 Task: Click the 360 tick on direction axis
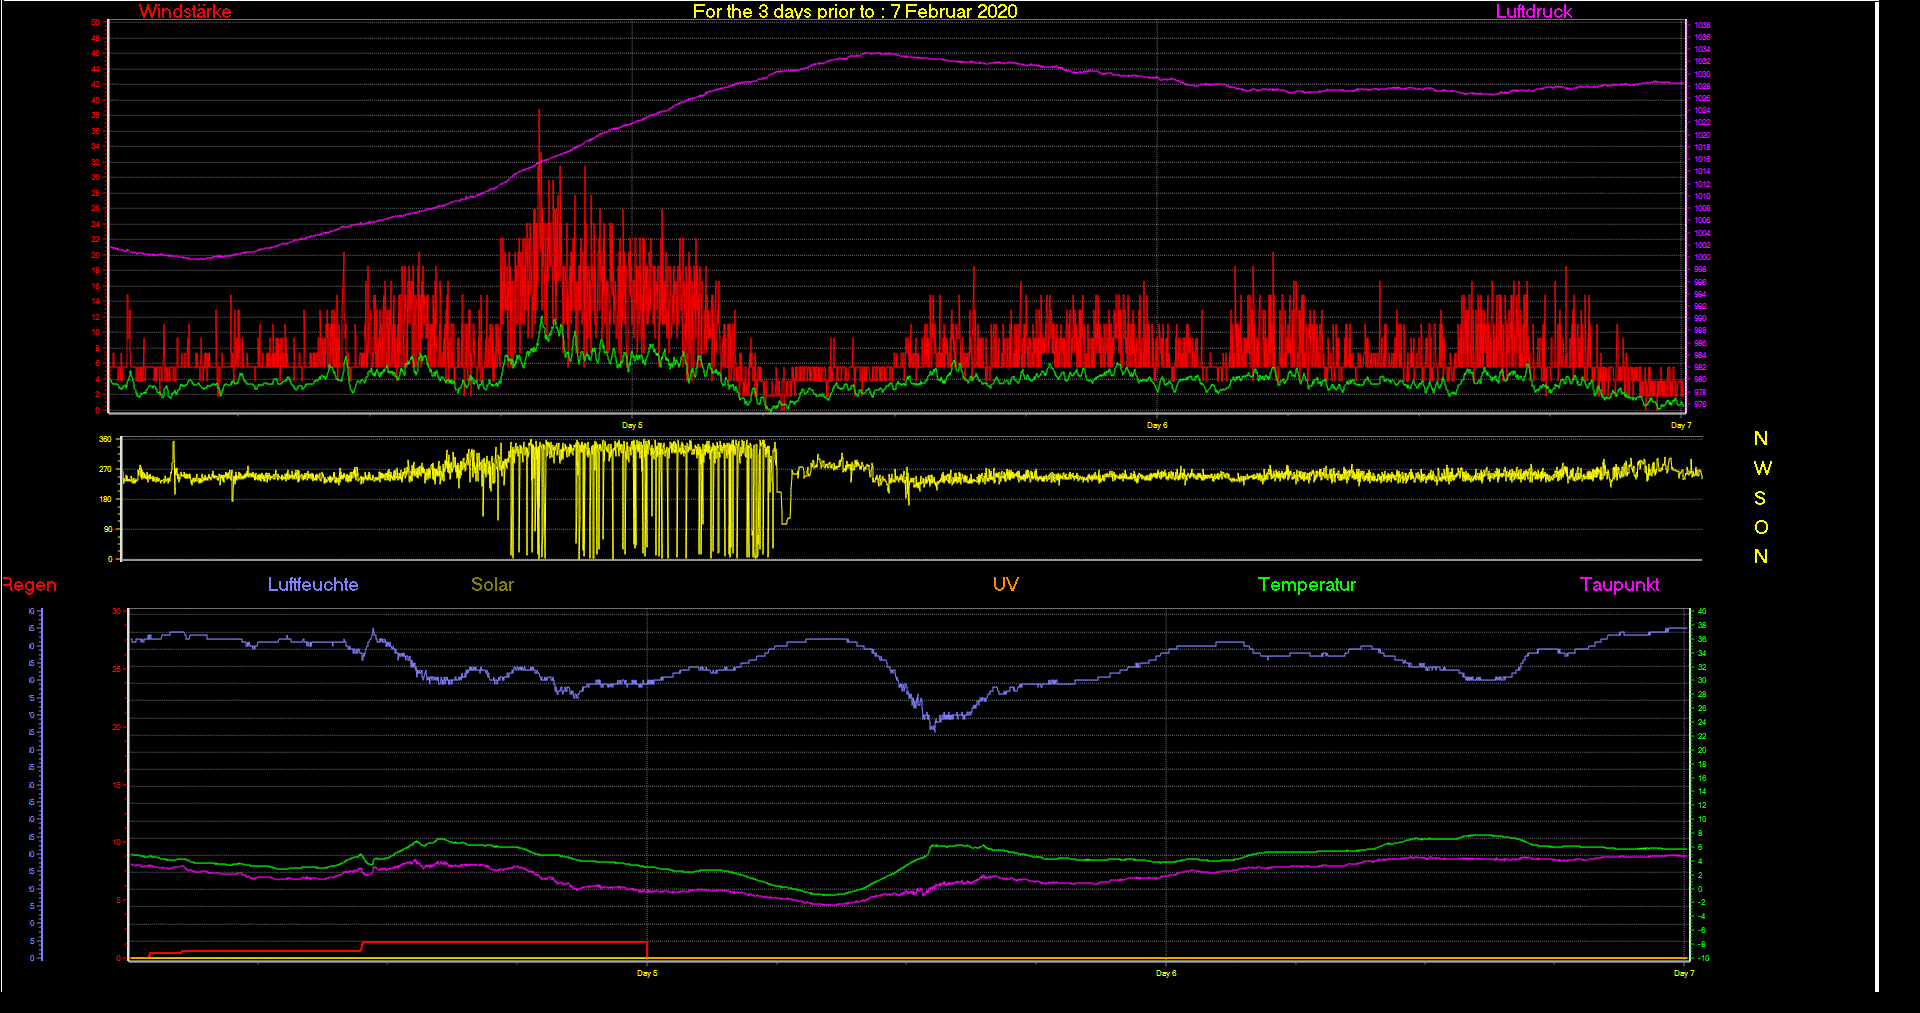106,439
